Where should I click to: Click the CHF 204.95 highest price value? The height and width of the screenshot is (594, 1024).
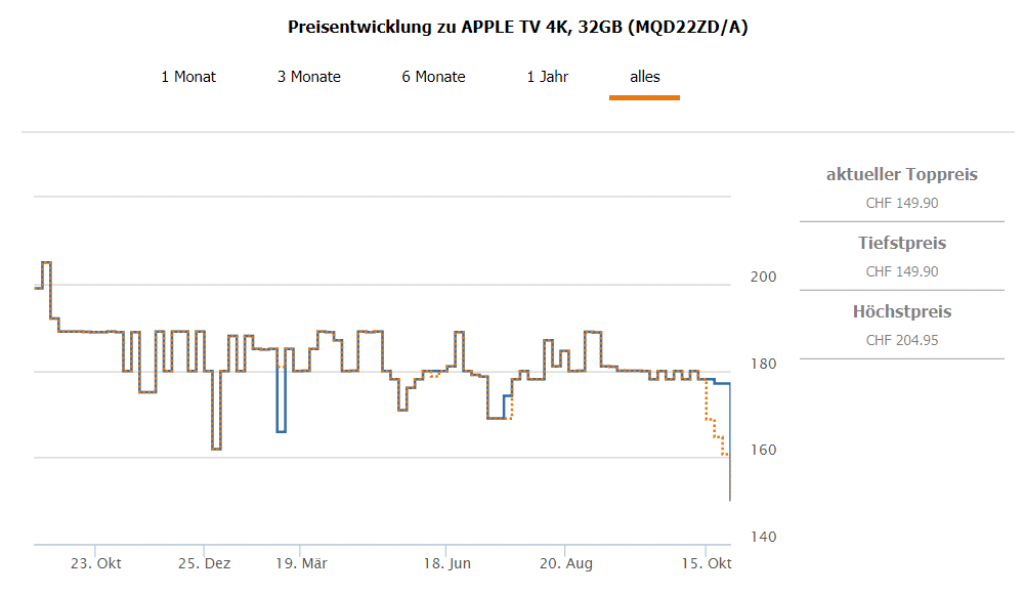901,340
